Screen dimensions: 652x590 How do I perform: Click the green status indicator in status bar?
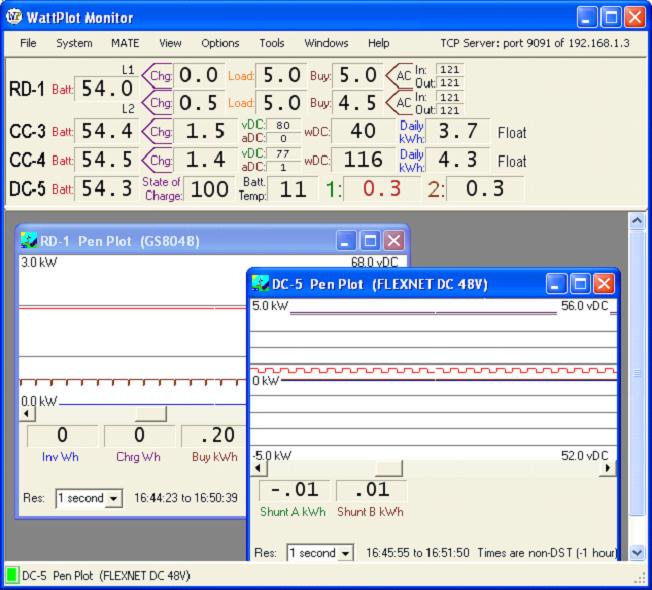(12, 575)
